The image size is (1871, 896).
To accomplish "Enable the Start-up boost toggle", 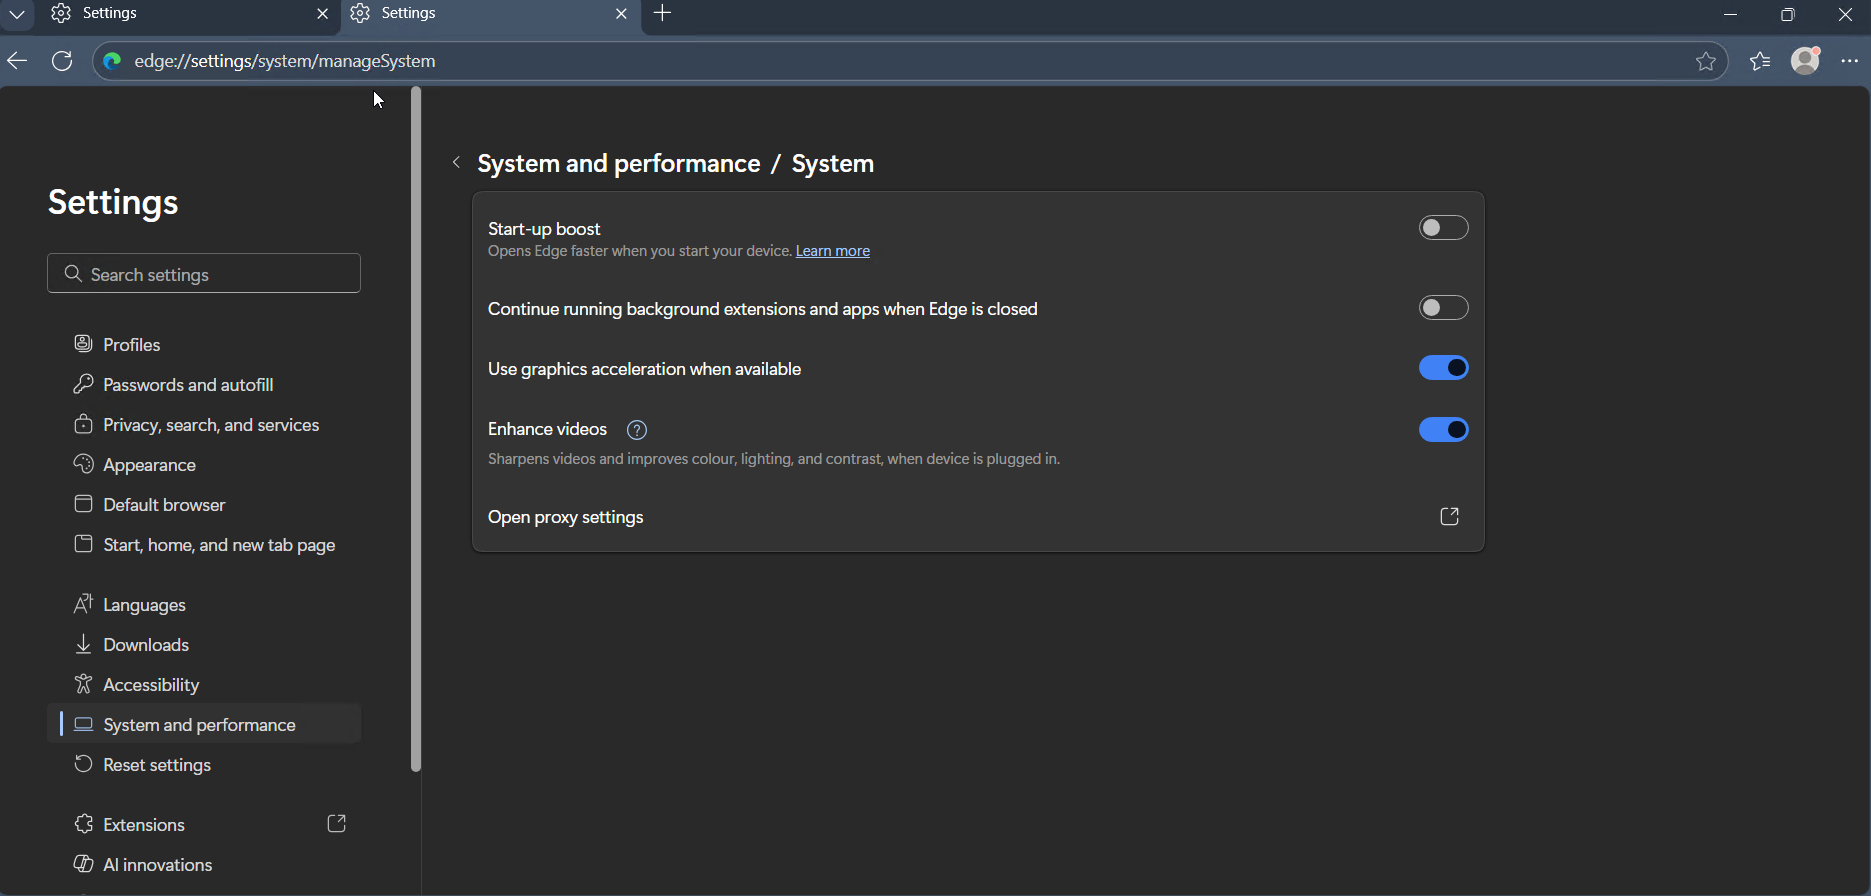I will [1443, 228].
